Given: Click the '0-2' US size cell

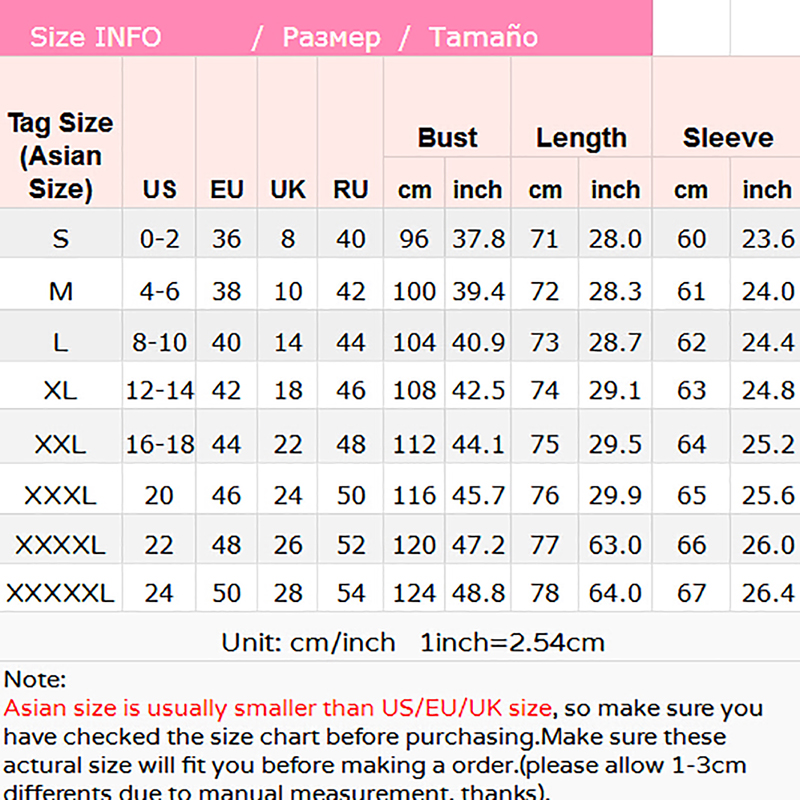Looking at the screenshot, I should click(160, 240).
